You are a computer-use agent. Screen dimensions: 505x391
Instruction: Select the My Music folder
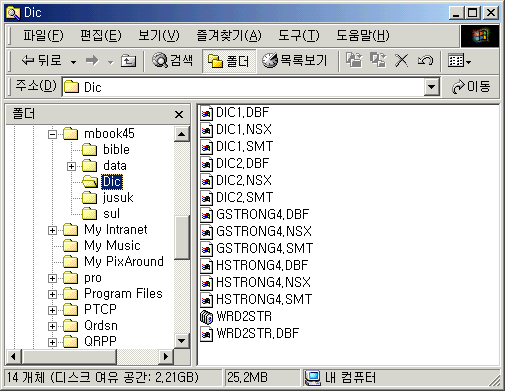102,246
